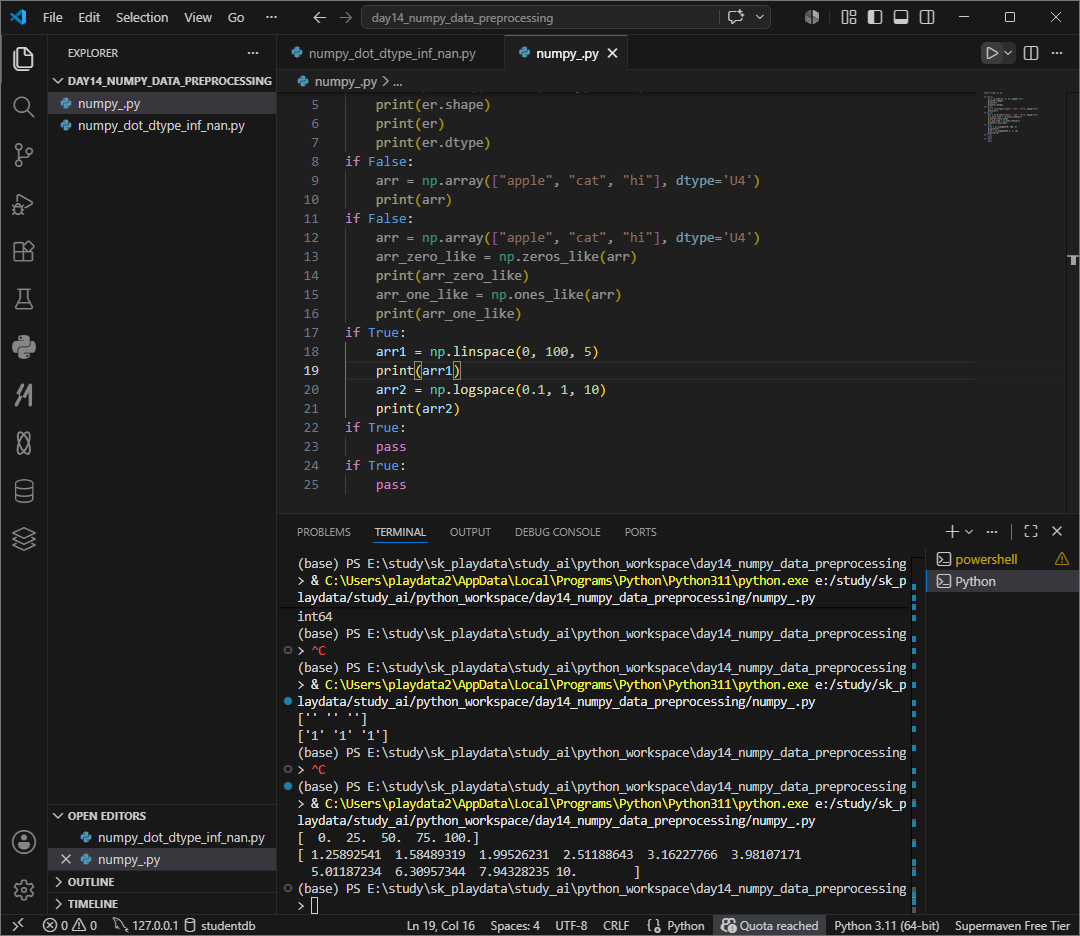1080x936 pixels.
Task: Select numpy_.py in the file tree
Action: tap(163, 103)
